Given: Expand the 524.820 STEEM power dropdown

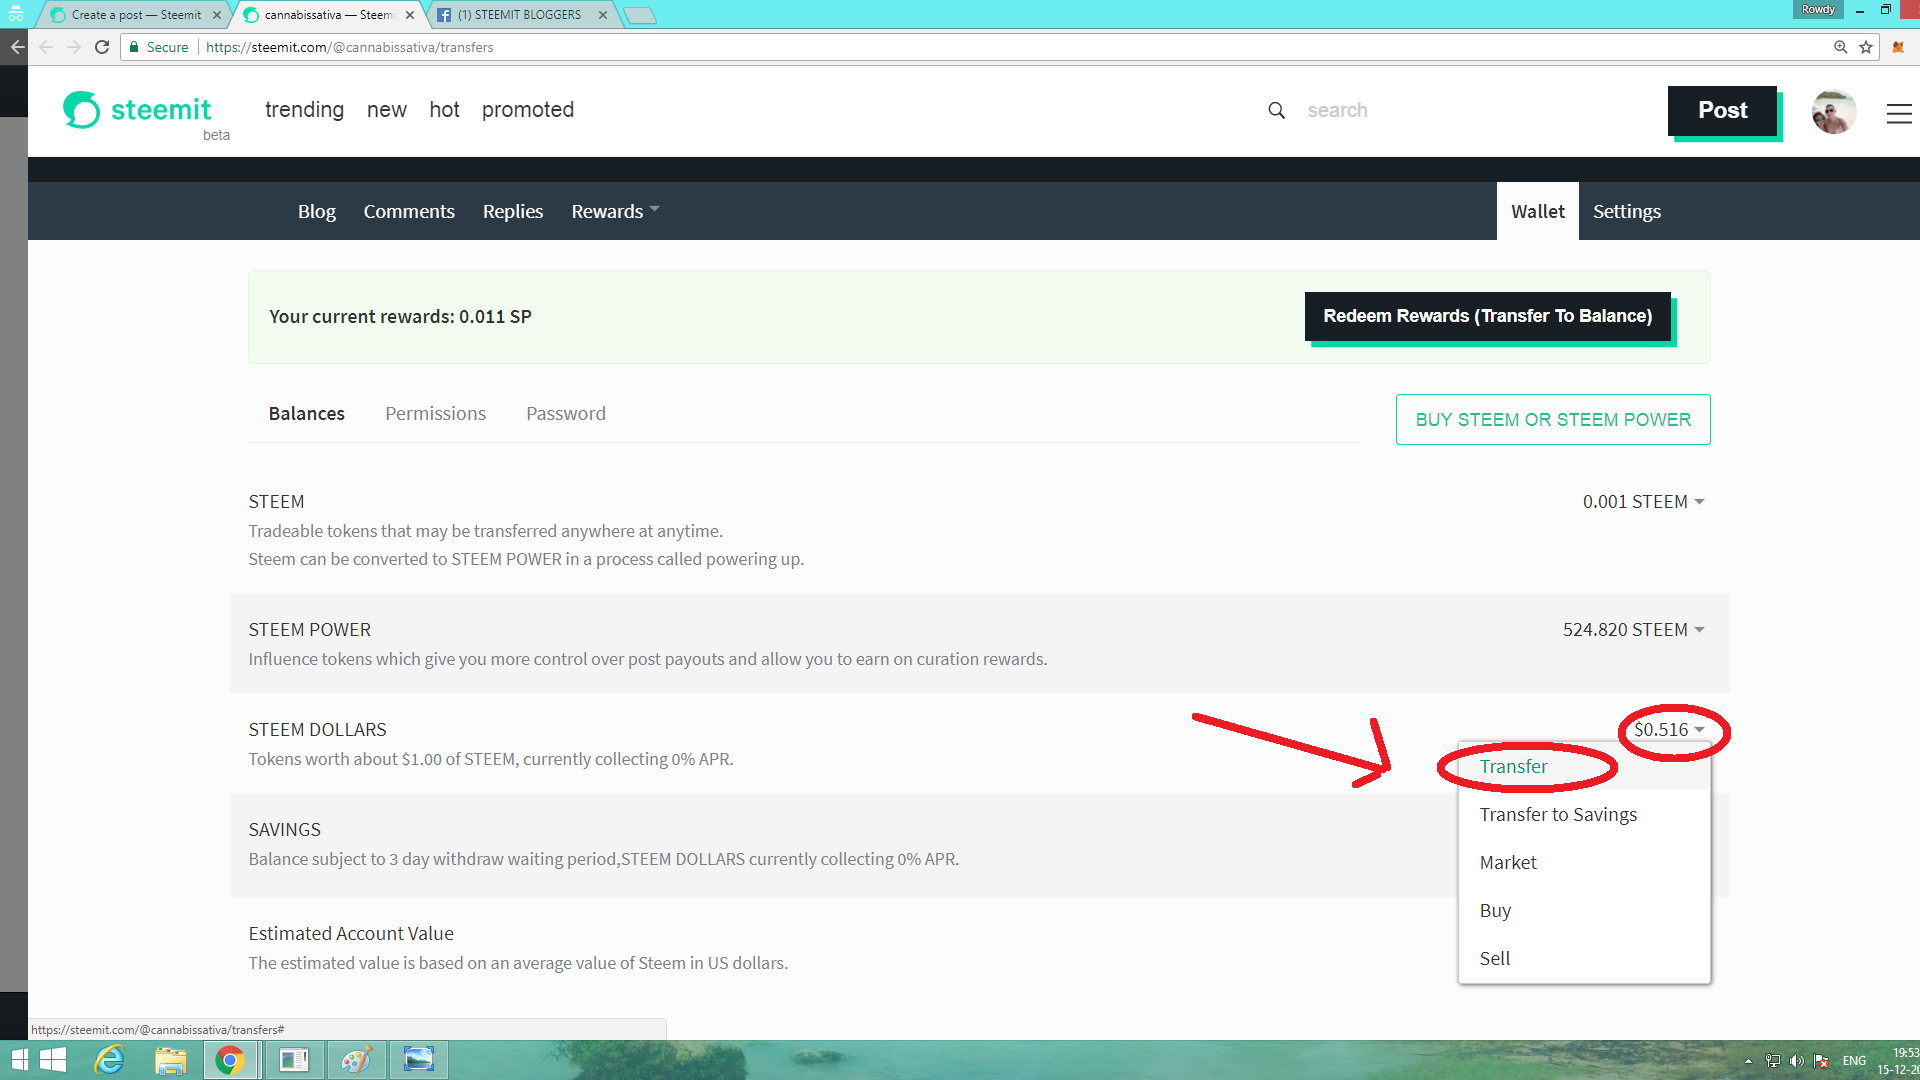Looking at the screenshot, I should pyautogui.click(x=1633, y=630).
